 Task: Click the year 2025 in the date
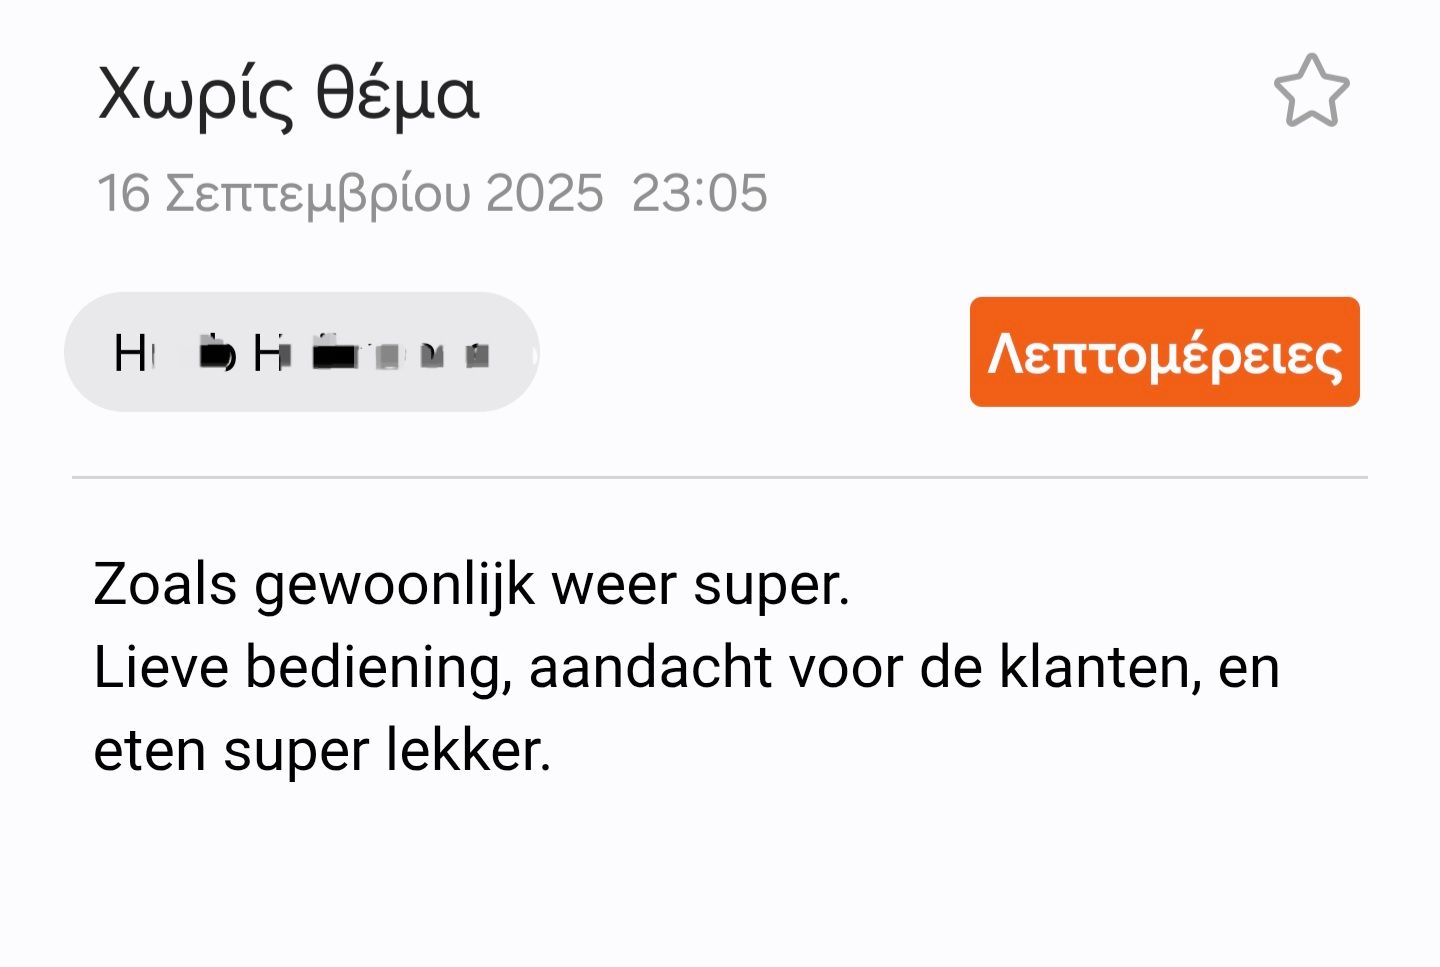tap(545, 193)
